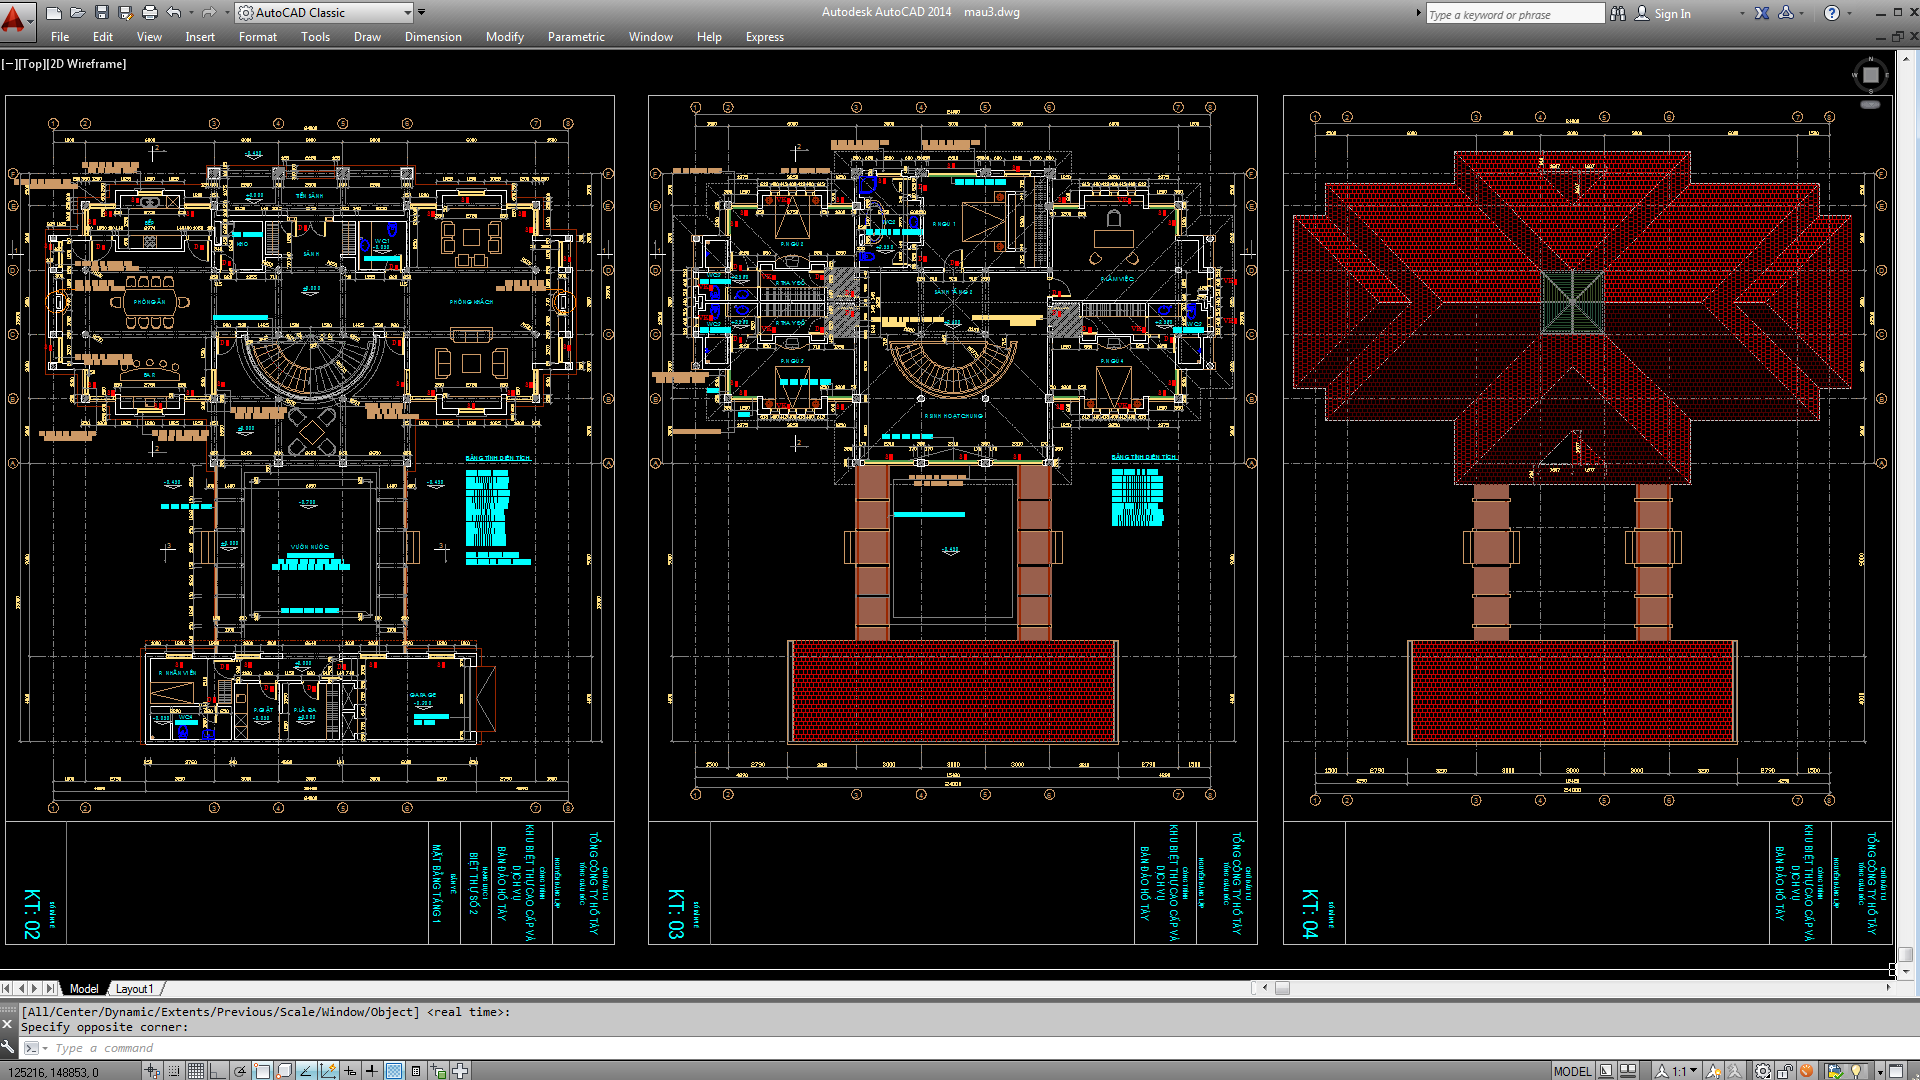Click the workspace switching gear icon

pyautogui.click(x=1763, y=1069)
